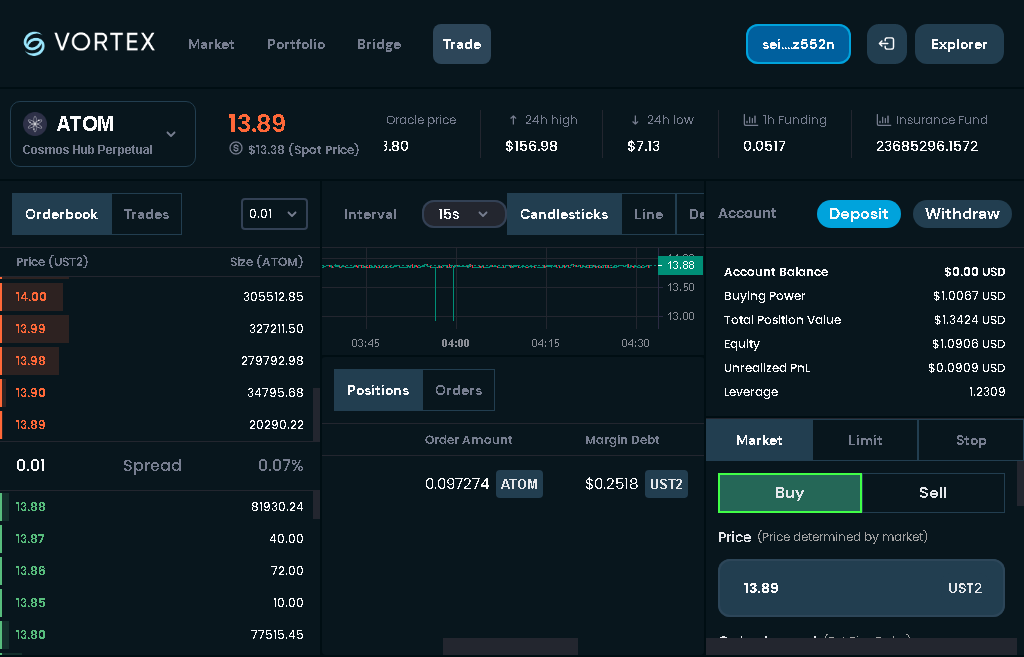1024x657 pixels.
Task: Open the Portfolio page
Action: (296, 44)
